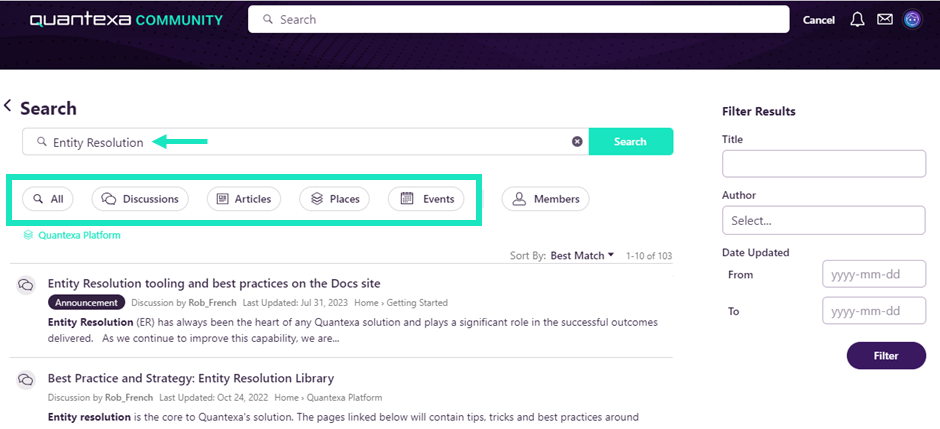Open the user profile avatar menu
The image size is (940, 429).
point(912,20)
